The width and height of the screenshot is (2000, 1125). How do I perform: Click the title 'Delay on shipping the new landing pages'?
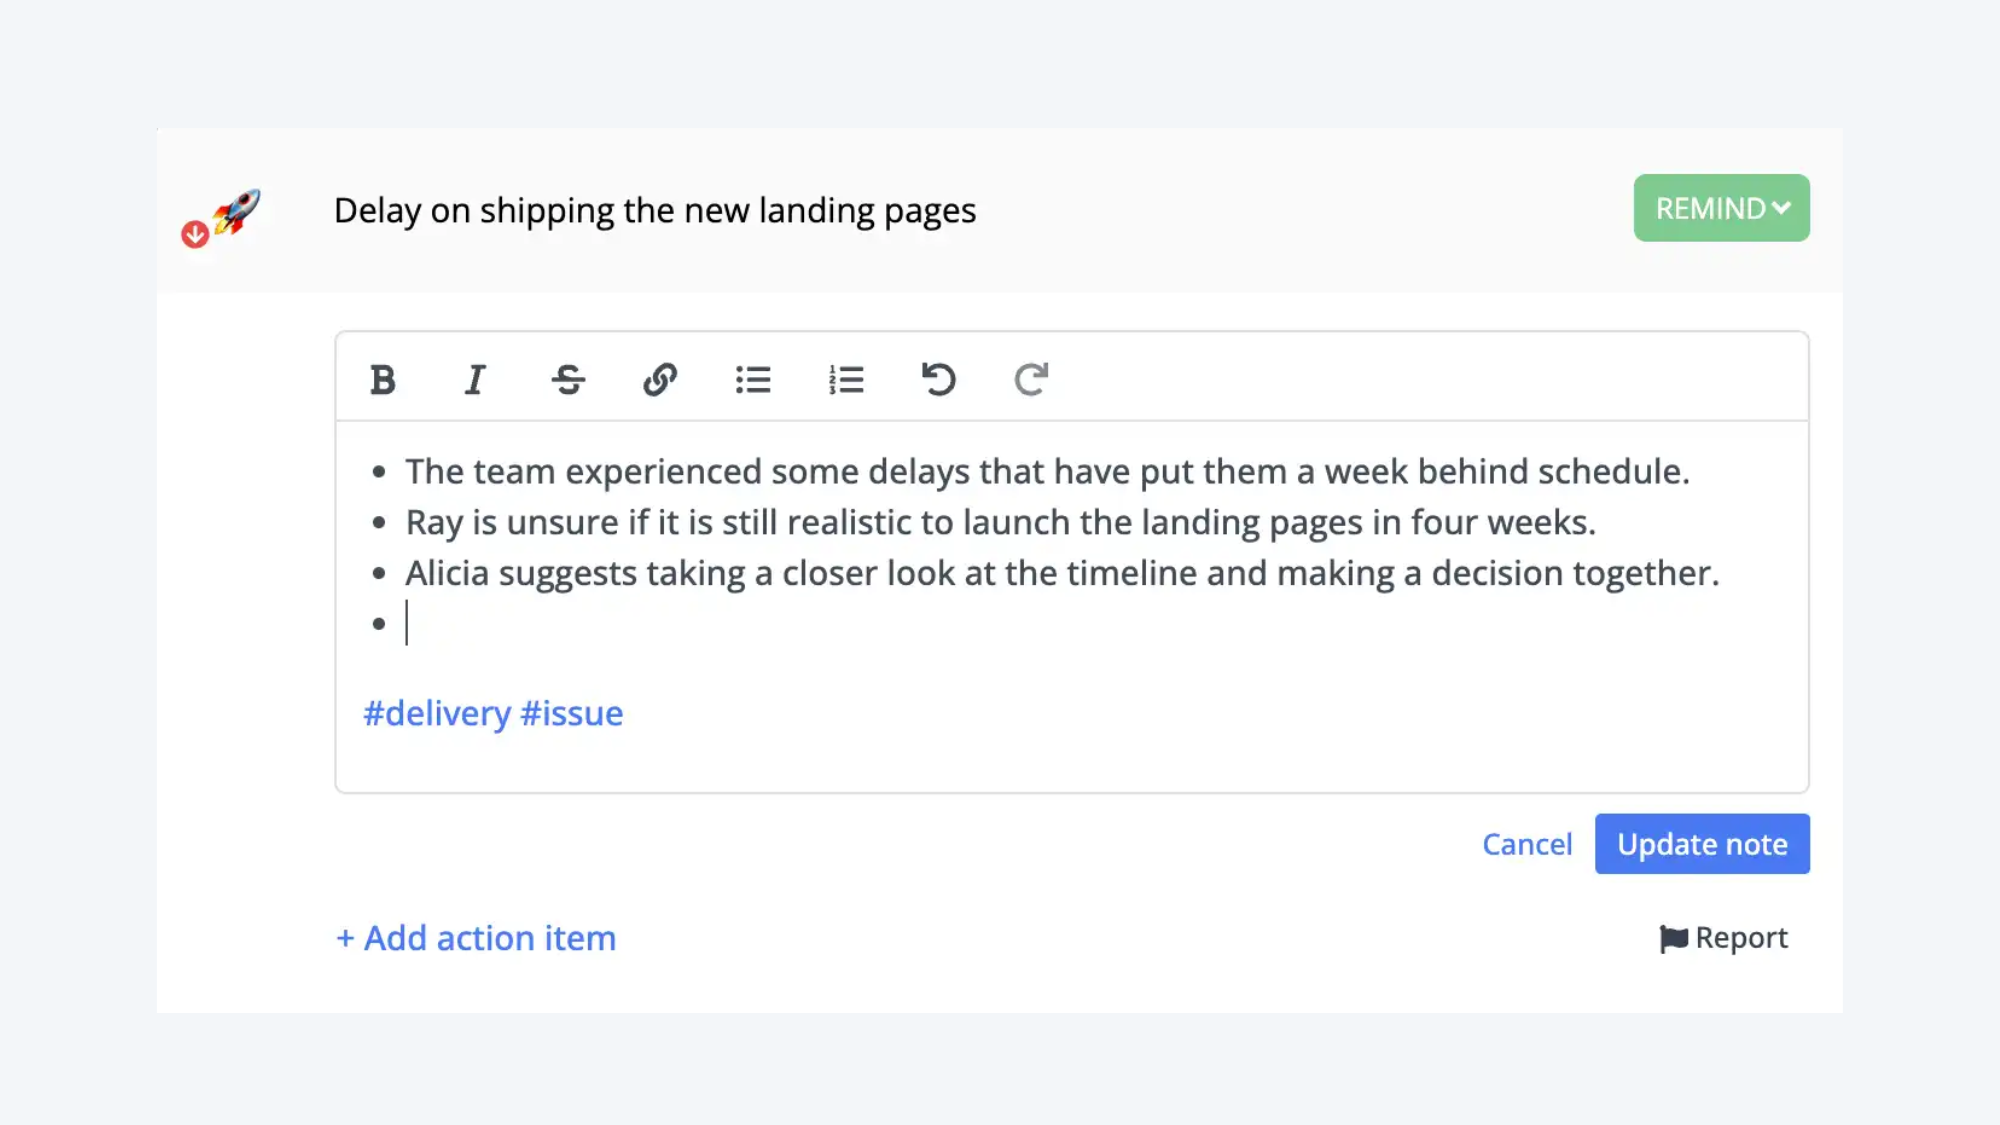pyautogui.click(x=655, y=211)
